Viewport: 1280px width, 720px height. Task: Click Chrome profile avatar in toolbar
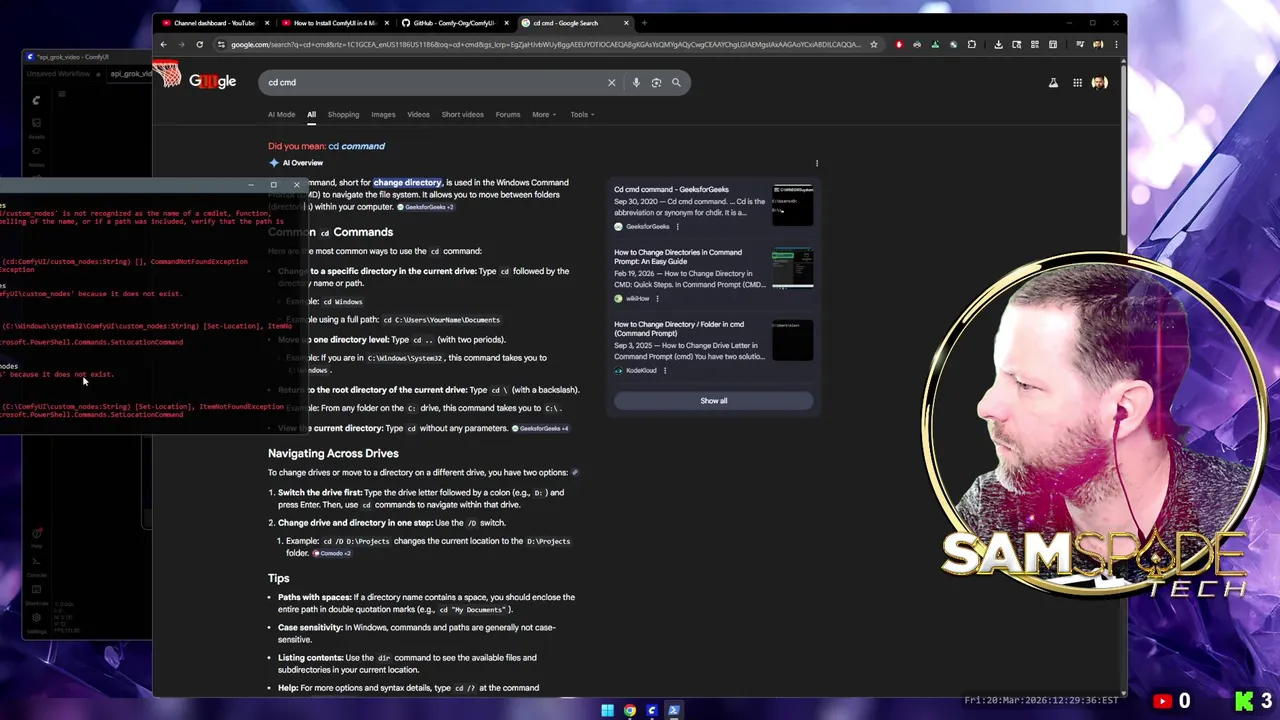tap(1098, 44)
